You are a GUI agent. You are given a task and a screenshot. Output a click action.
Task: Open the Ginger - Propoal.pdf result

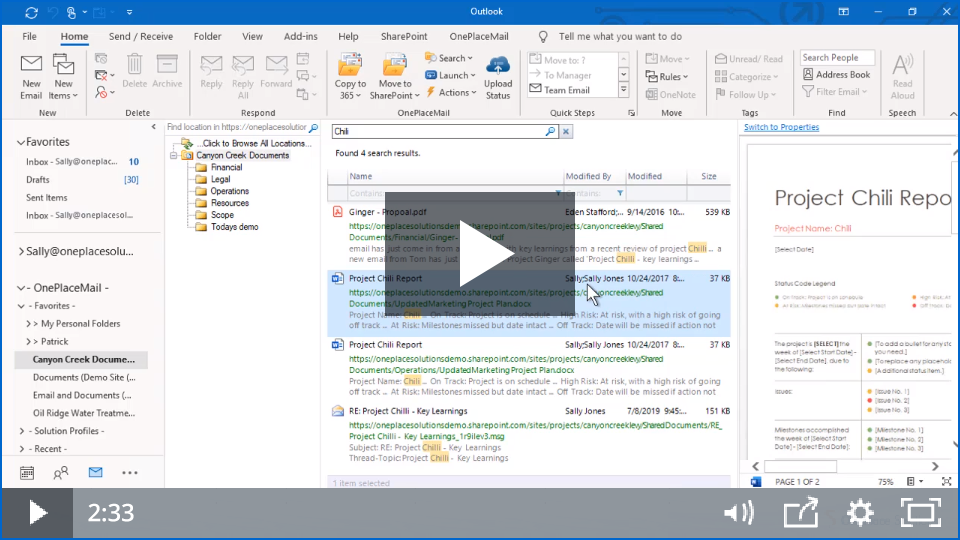[388, 212]
